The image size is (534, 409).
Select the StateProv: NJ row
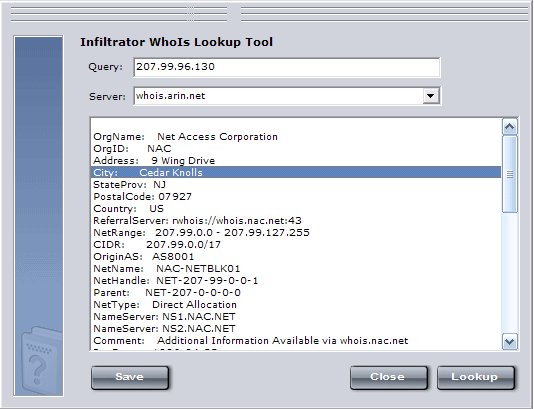(297, 185)
